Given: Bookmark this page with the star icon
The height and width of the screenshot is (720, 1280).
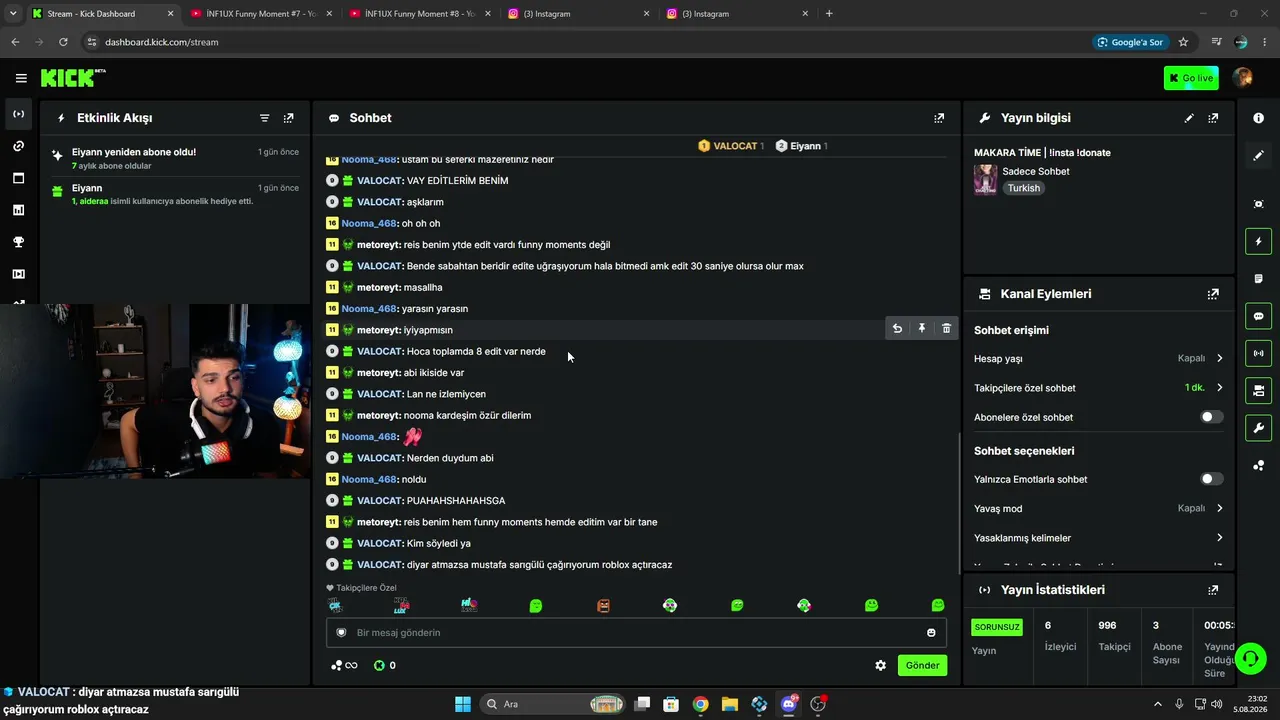Looking at the screenshot, I should click(1183, 42).
